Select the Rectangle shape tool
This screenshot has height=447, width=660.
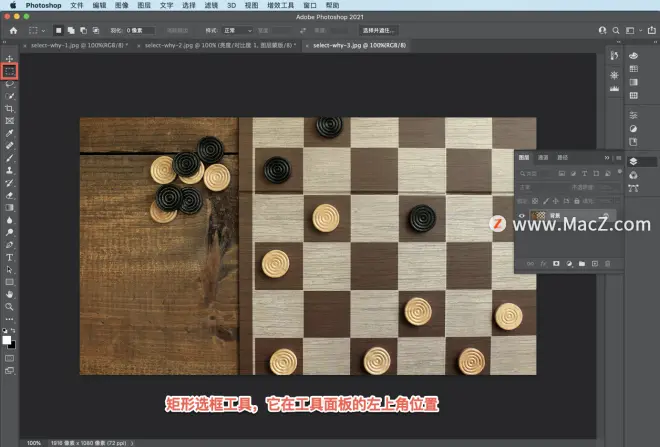click(x=9, y=282)
